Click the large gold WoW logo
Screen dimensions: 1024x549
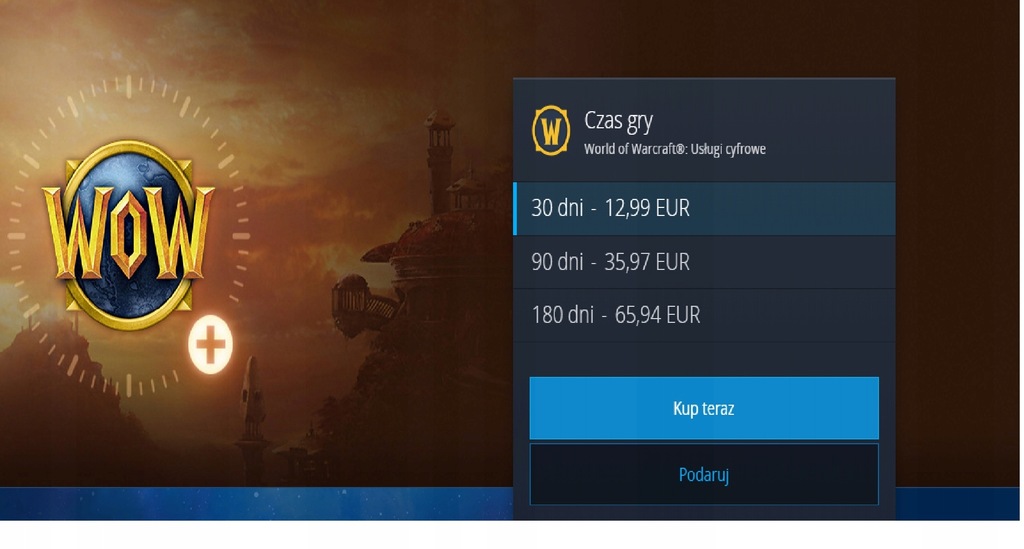pyautogui.click(x=128, y=234)
